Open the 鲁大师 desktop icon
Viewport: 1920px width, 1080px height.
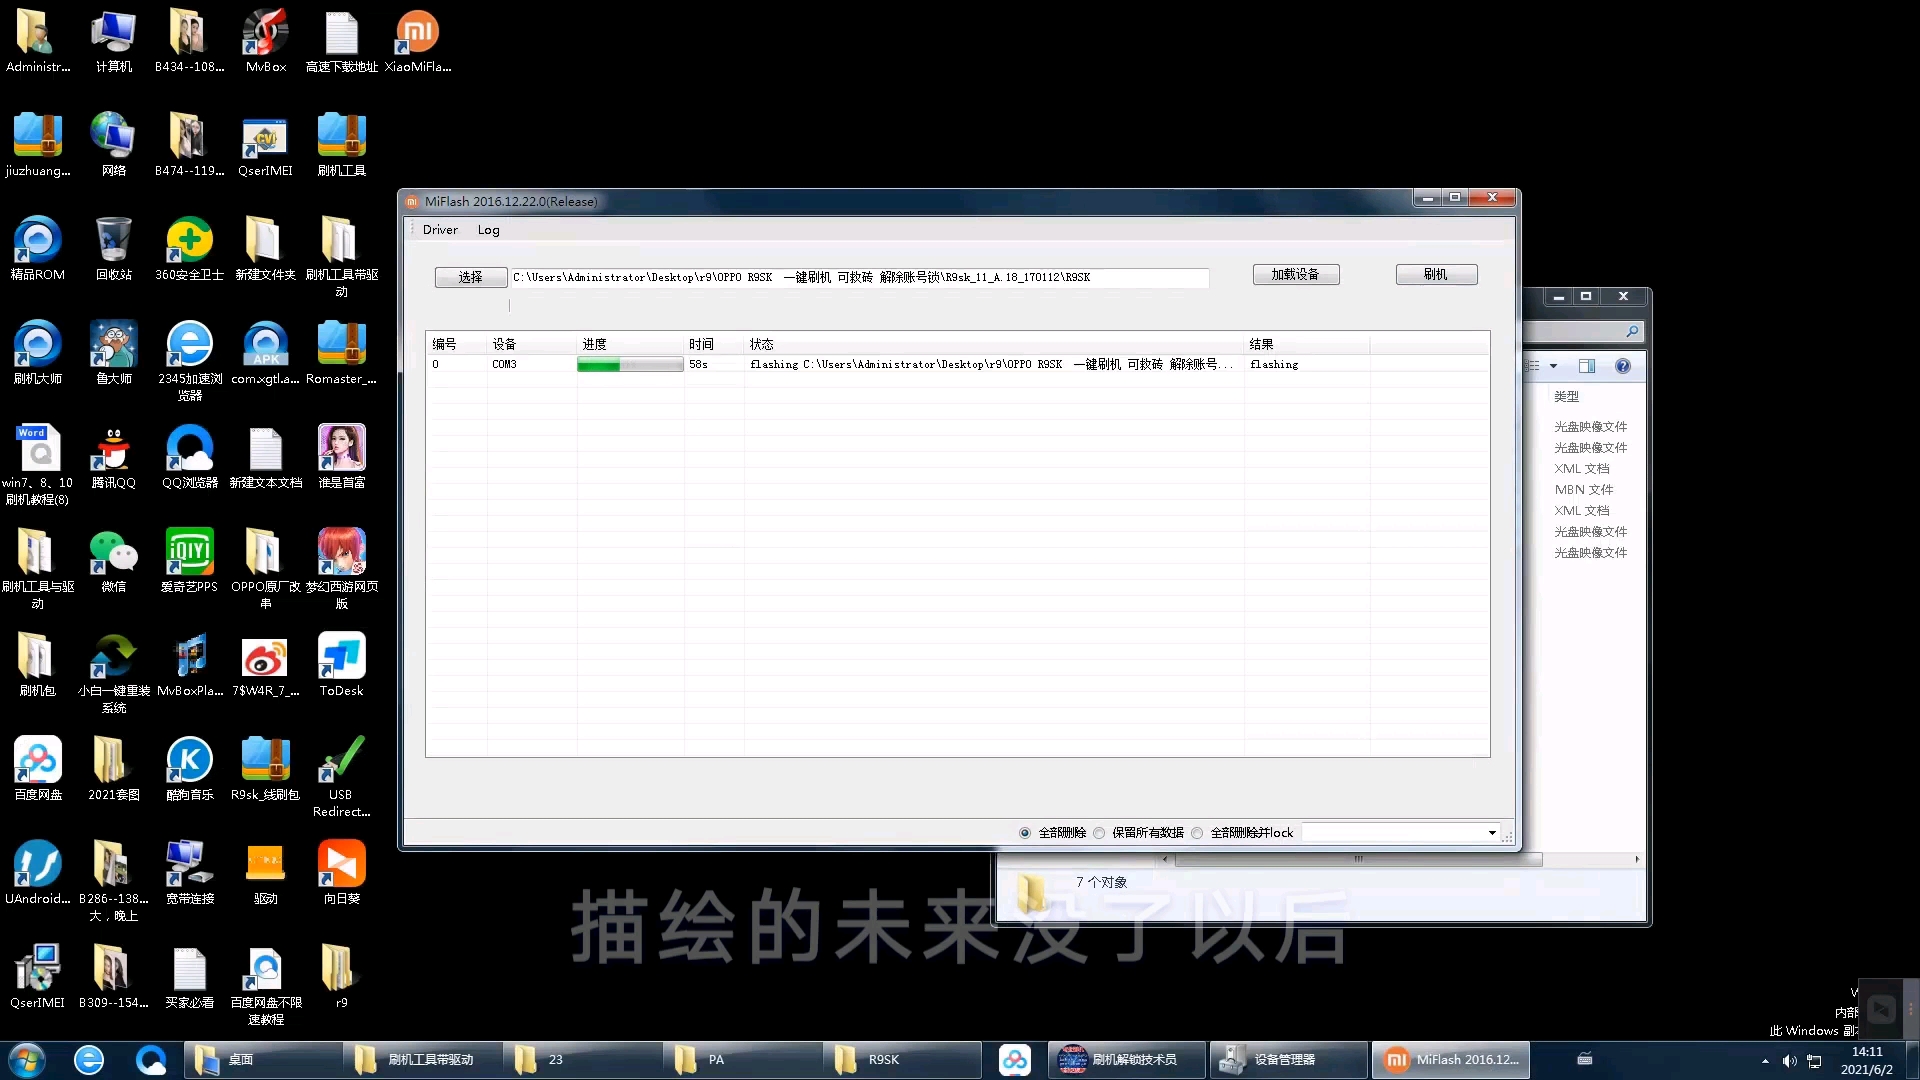(x=114, y=354)
